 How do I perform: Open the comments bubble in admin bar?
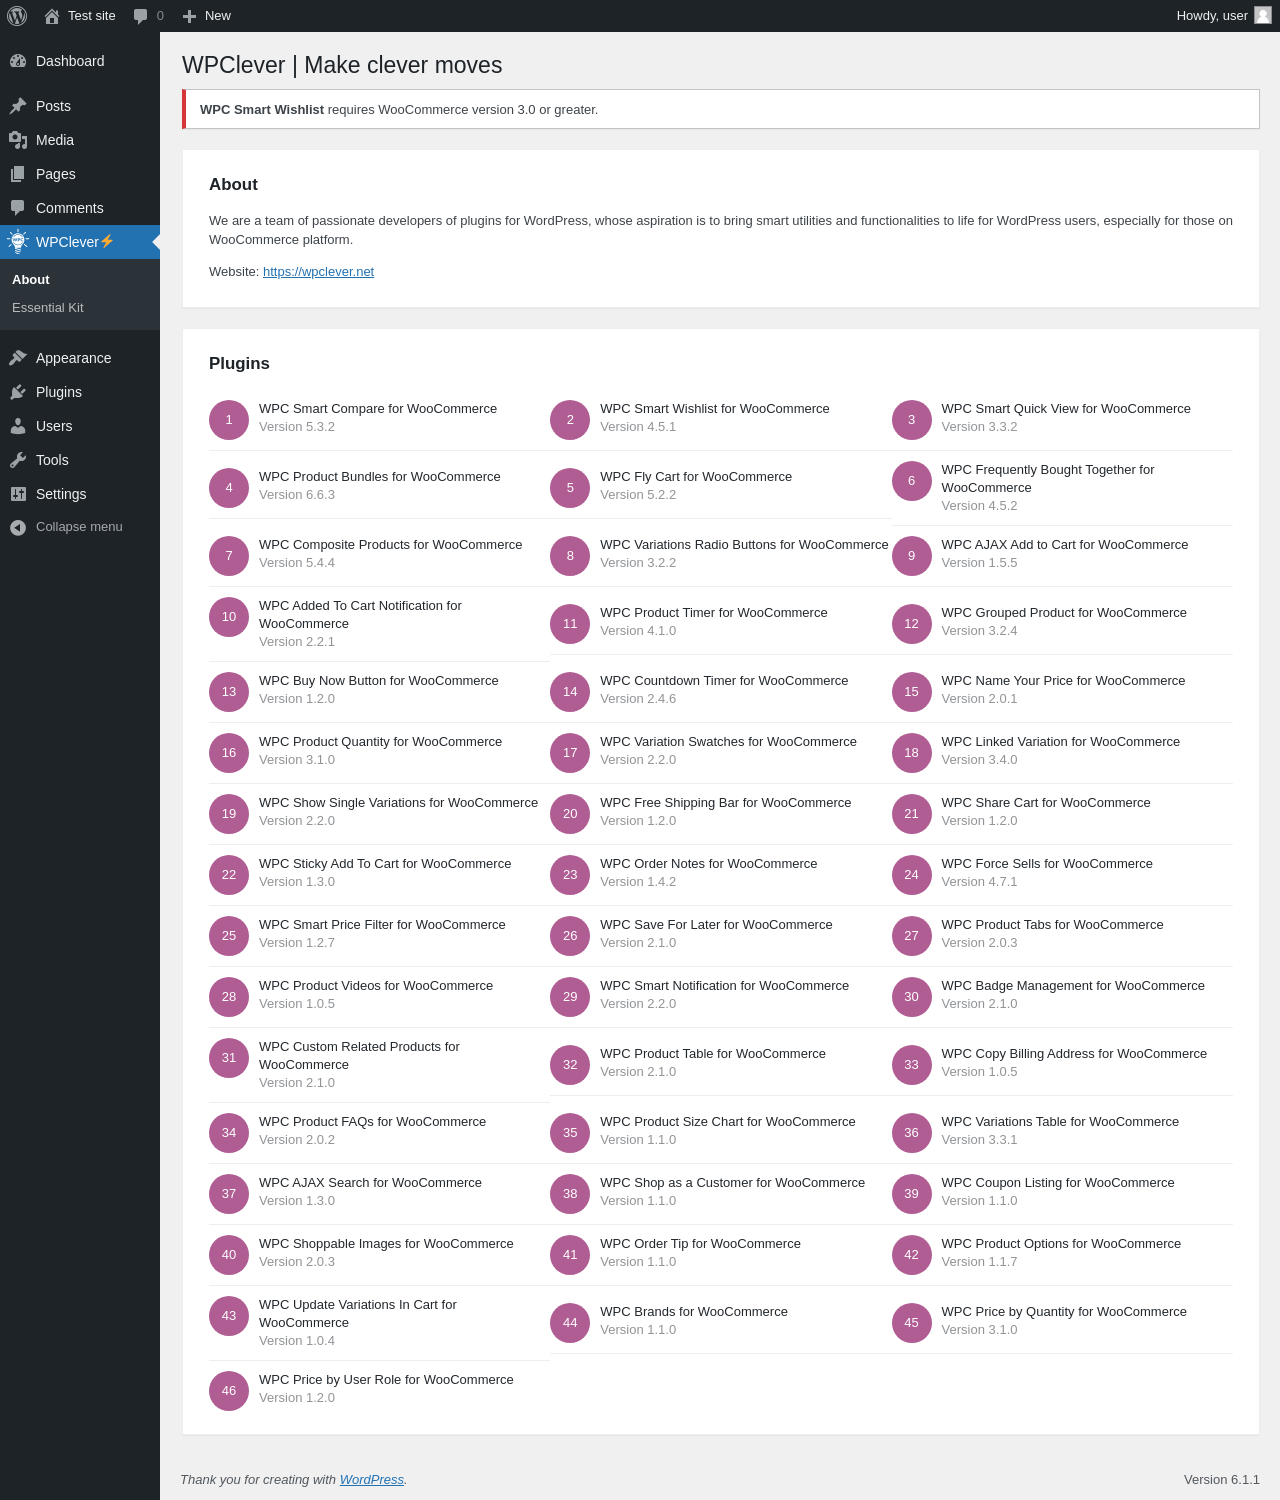tap(141, 16)
